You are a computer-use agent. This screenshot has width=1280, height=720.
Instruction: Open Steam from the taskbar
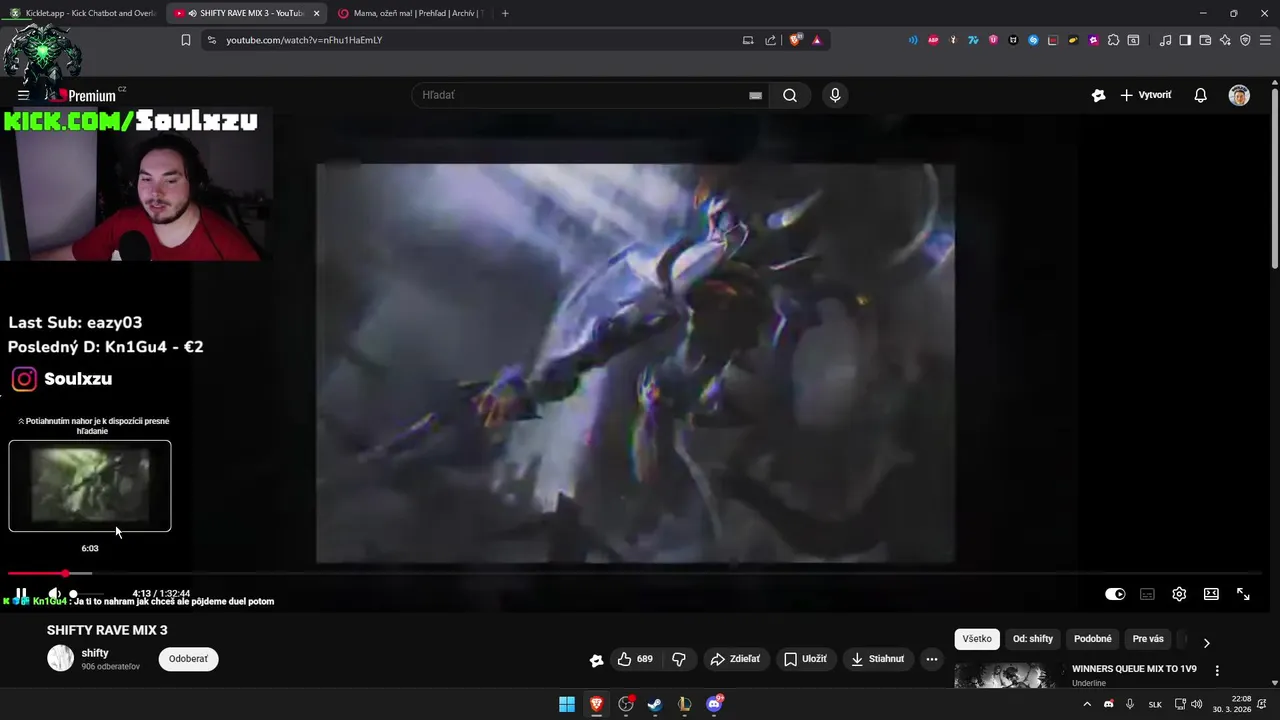(x=655, y=704)
